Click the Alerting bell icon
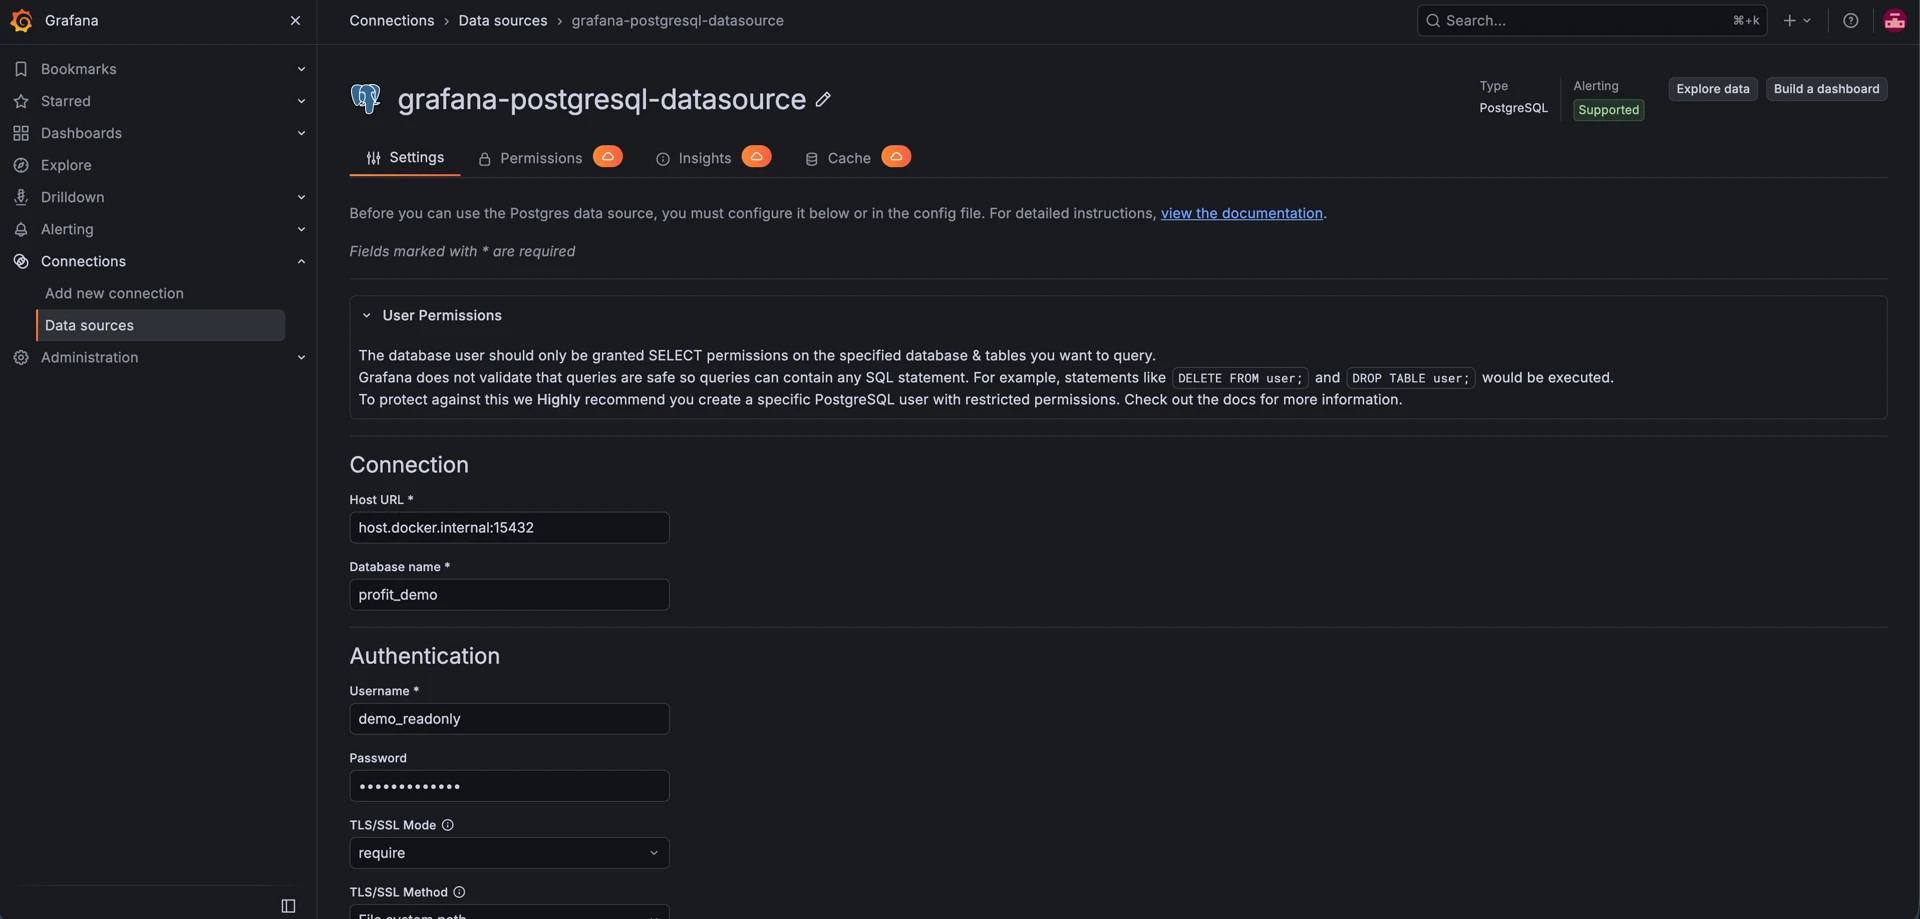The image size is (1920, 919). coord(21,229)
